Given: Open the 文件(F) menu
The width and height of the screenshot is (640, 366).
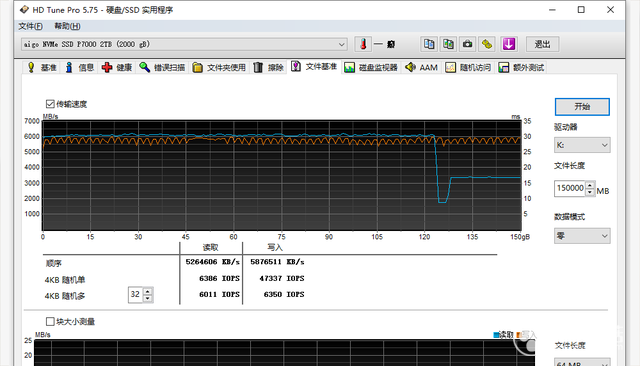Looking at the screenshot, I should pos(31,26).
